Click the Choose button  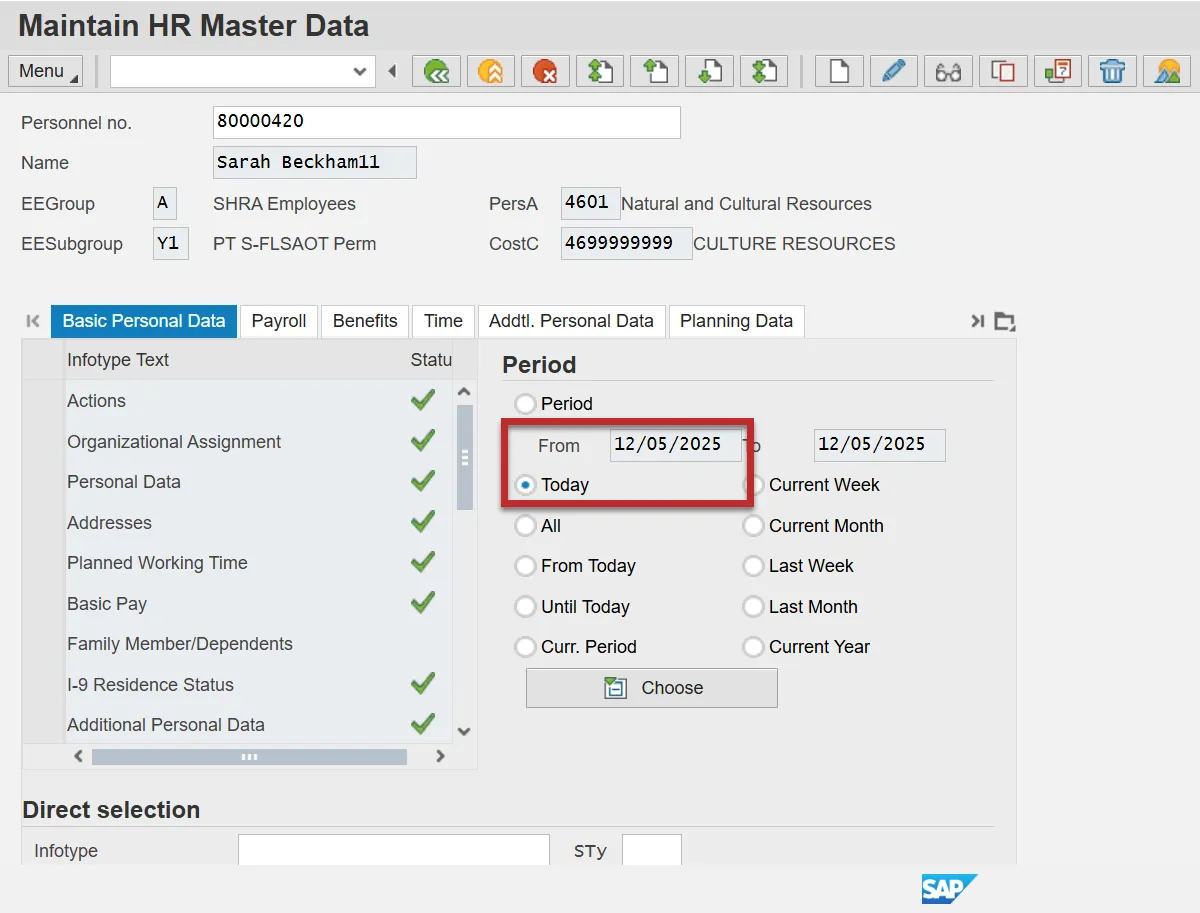pos(651,688)
